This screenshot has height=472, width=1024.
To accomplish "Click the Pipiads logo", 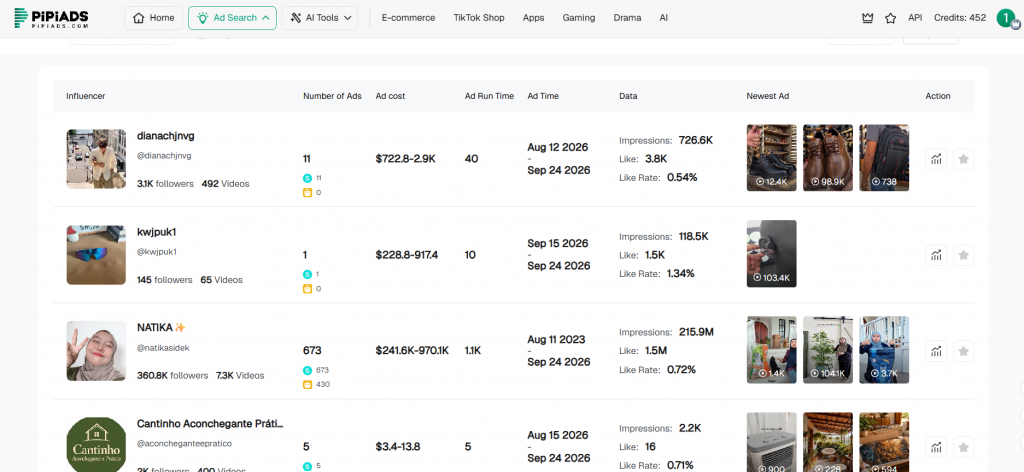I will (51, 18).
